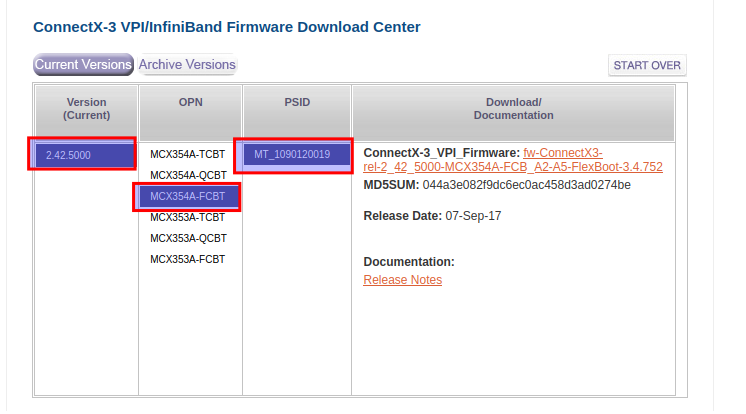
Task: Select PSID MT_1090120019
Action: (x=293, y=154)
